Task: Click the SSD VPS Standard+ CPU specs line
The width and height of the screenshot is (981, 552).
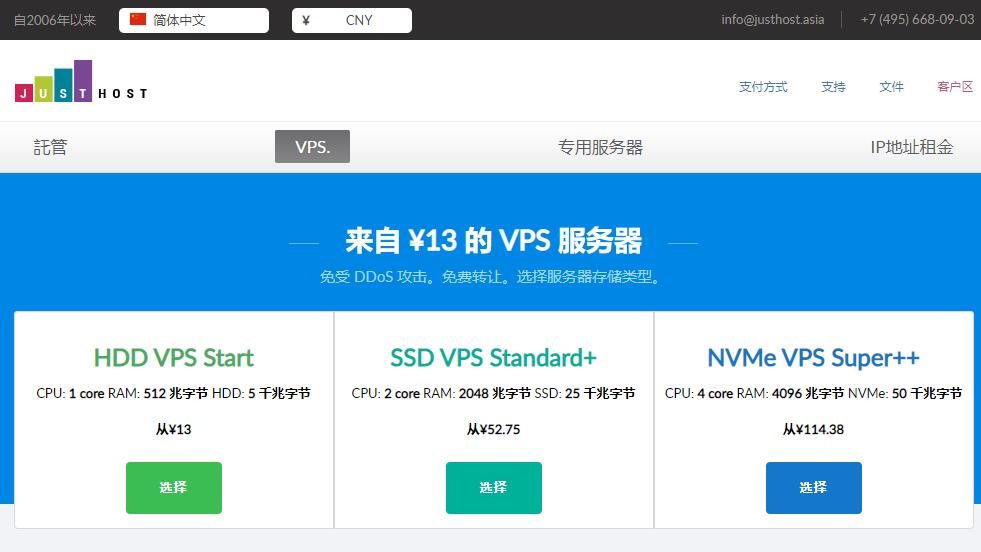Action: click(494, 393)
